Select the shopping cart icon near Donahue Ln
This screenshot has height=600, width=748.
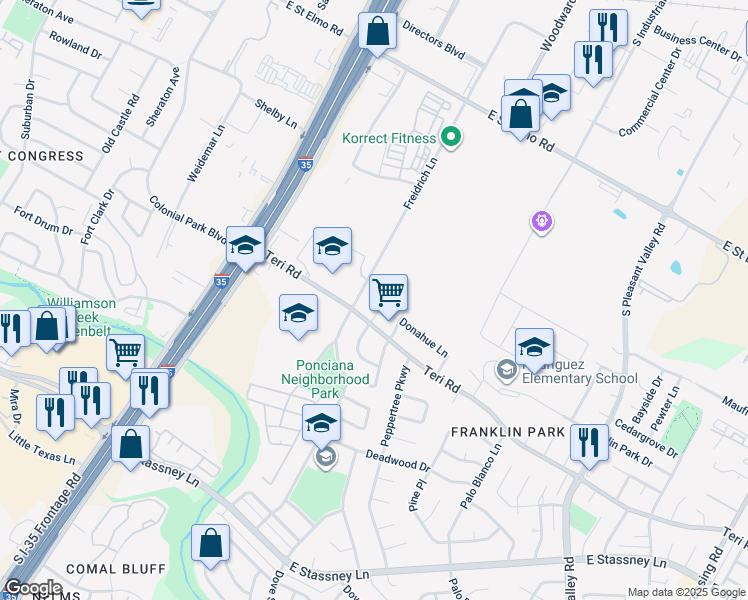click(388, 293)
